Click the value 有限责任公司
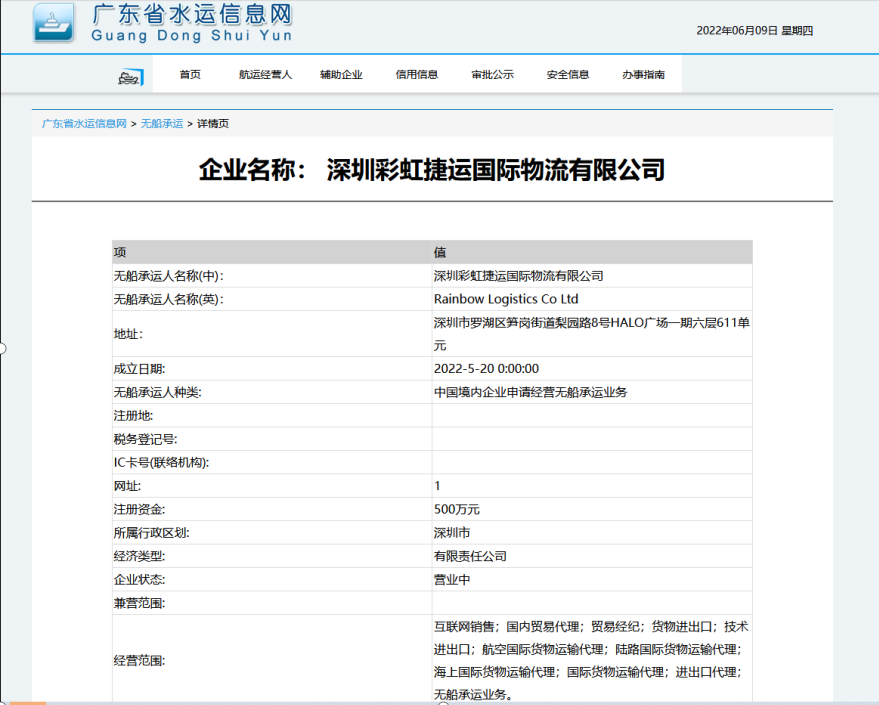 tap(470, 556)
